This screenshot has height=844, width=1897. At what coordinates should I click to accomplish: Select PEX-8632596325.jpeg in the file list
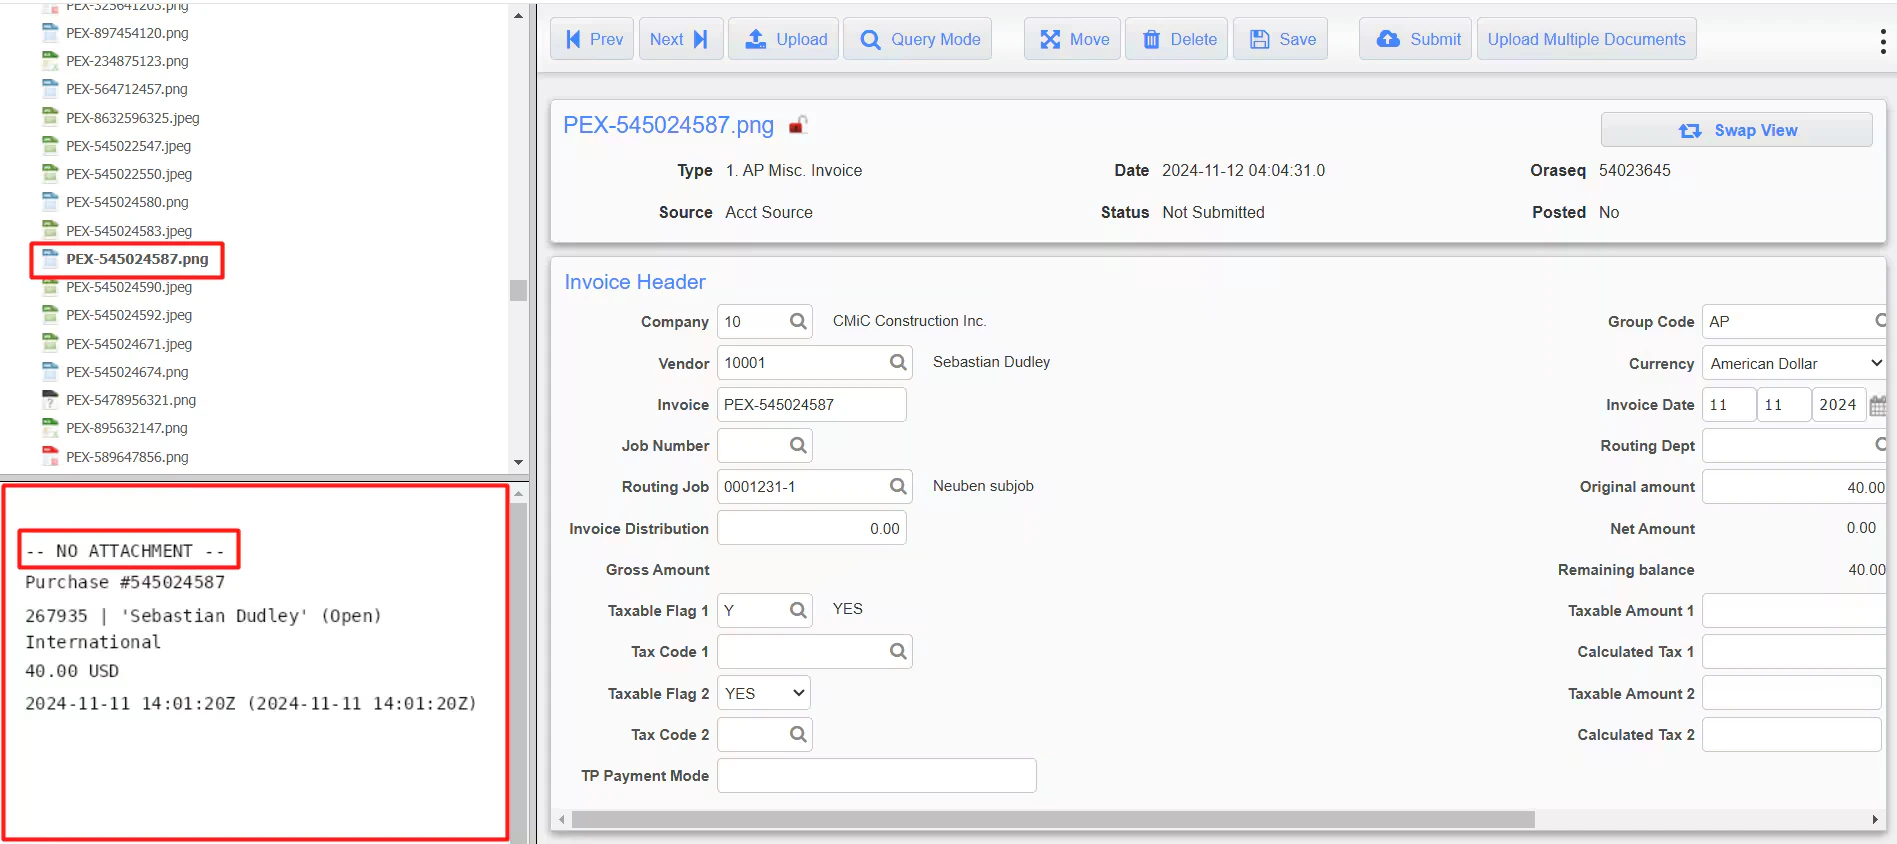click(x=133, y=118)
